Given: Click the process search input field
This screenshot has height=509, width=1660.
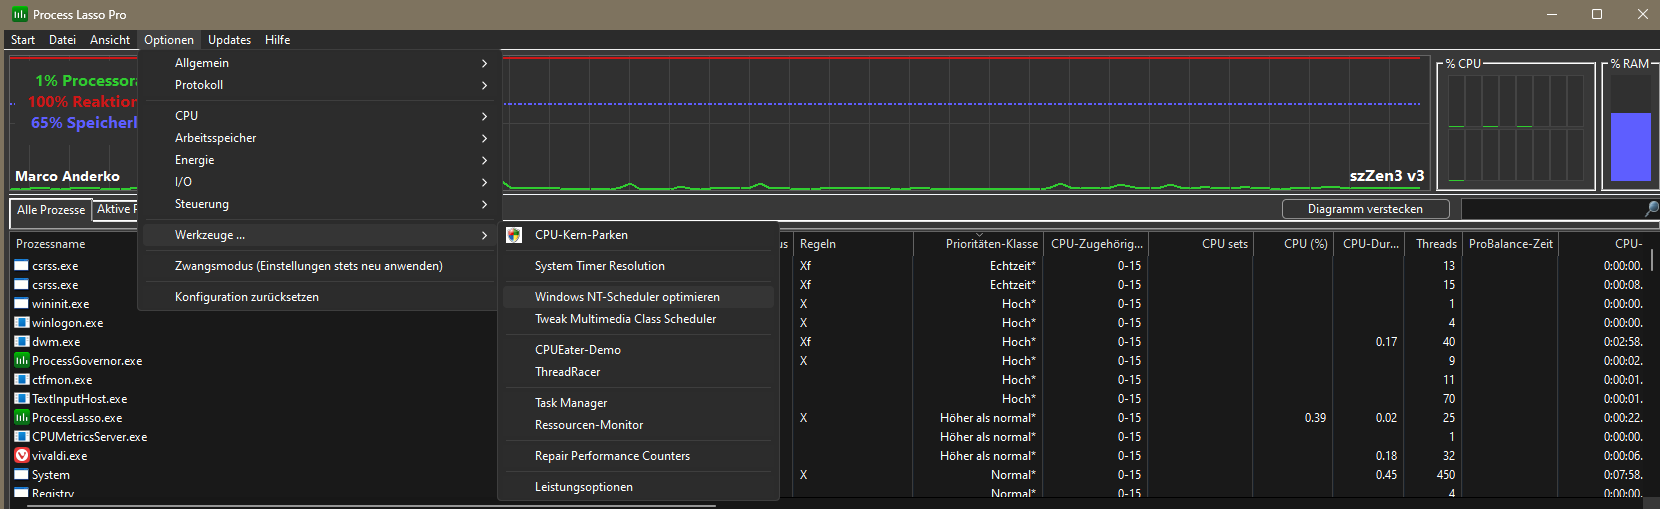Looking at the screenshot, I should click(1552, 208).
